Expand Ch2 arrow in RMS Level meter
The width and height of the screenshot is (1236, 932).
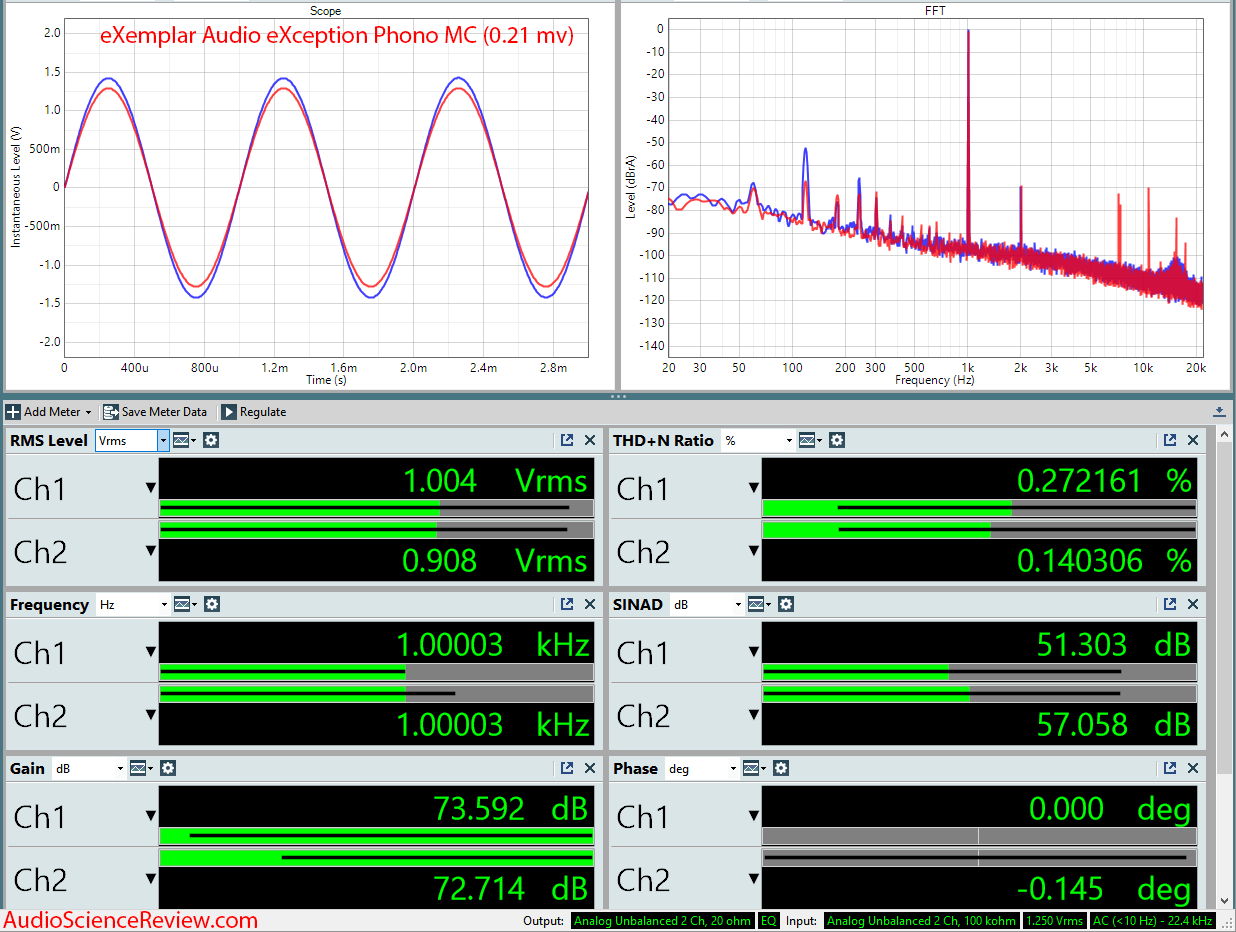[151, 551]
